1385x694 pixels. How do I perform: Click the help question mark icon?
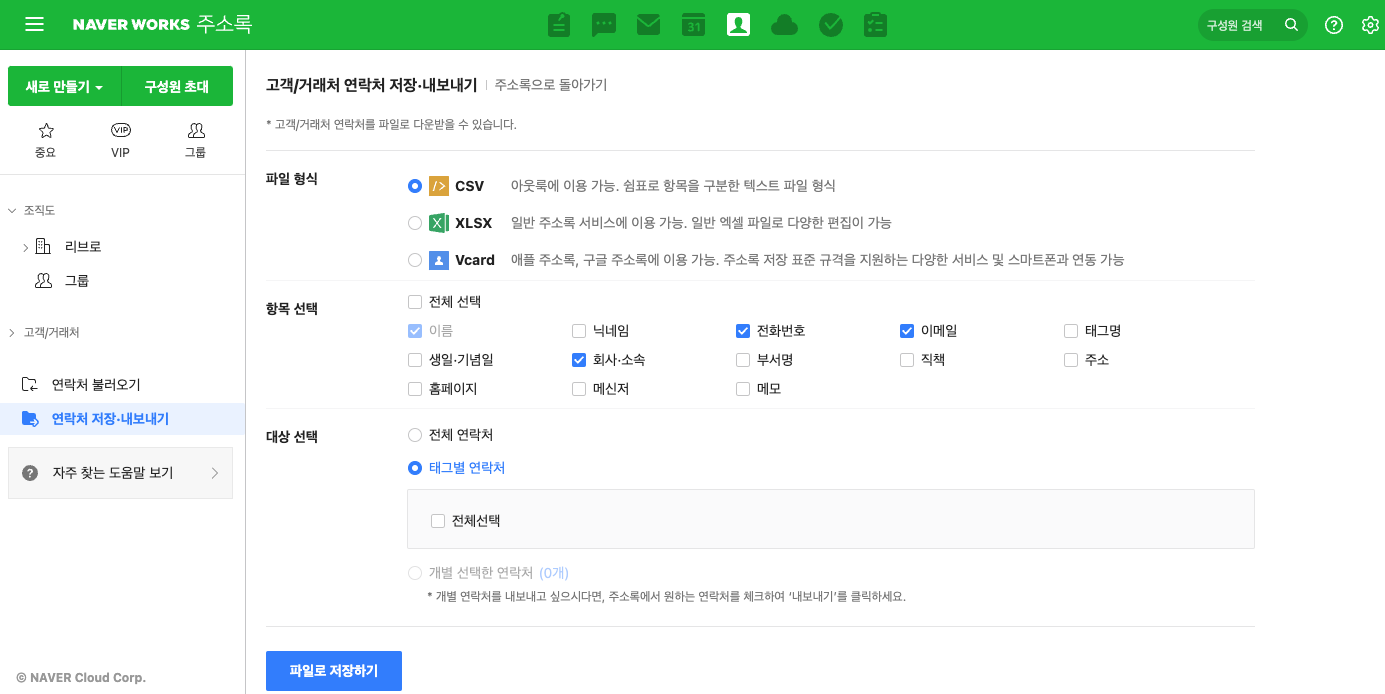pos(1333,25)
